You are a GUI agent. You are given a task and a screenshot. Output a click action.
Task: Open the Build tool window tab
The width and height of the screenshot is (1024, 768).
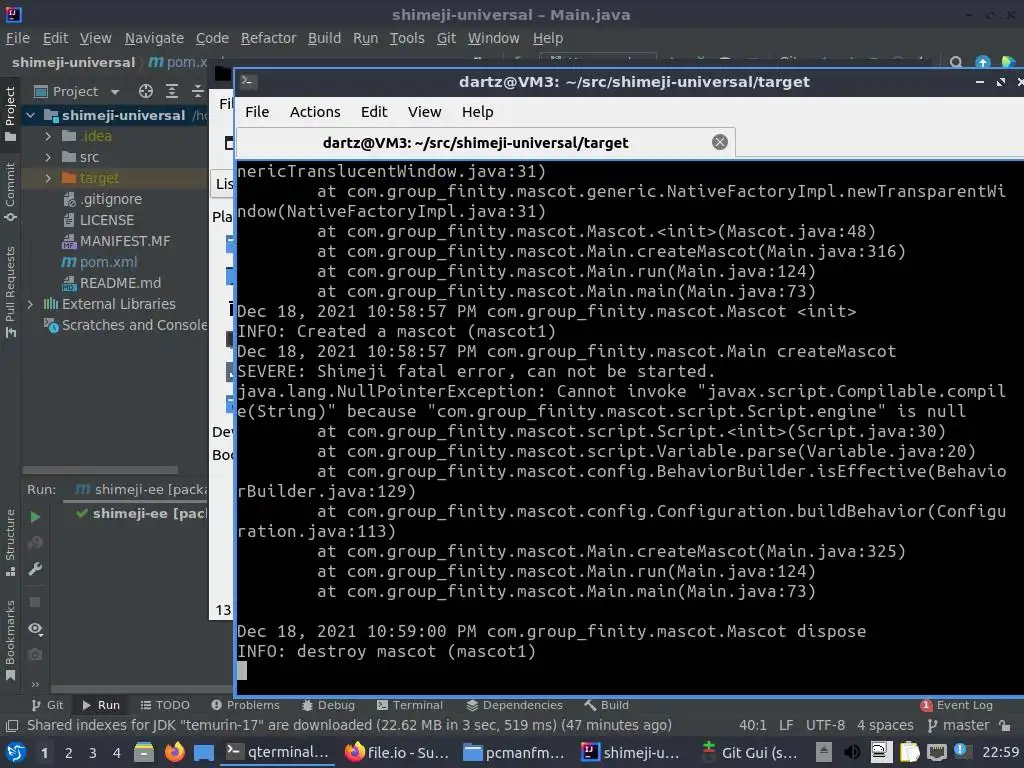pyautogui.click(x=607, y=705)
